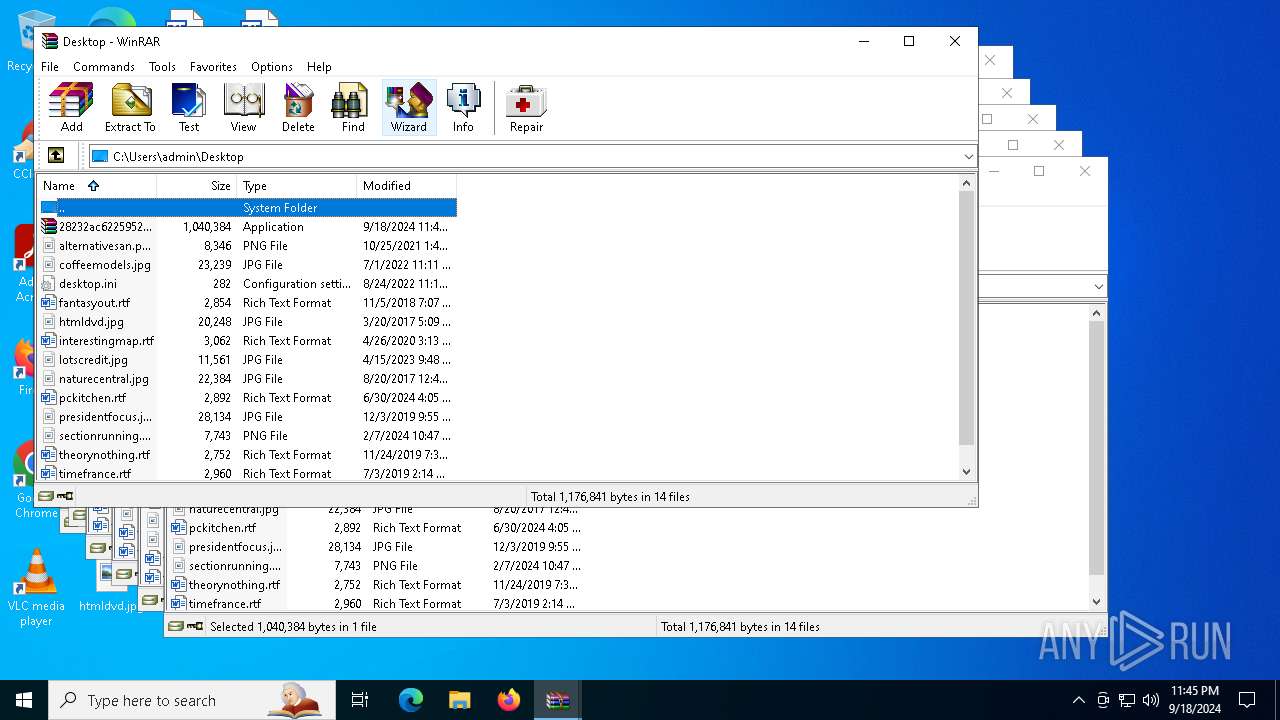Select lotscredit.jpg file

[x=247, y=360]
